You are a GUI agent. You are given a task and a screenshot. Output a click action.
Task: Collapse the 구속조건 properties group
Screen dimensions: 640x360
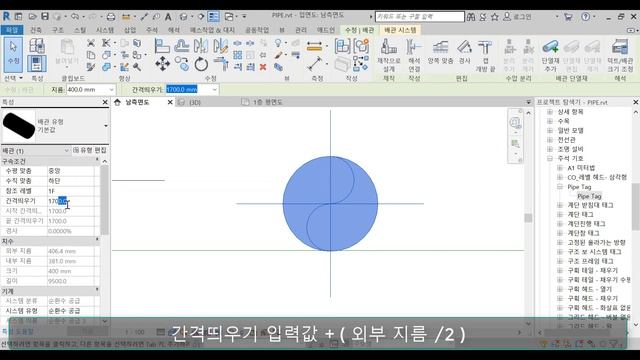point(97,161)
